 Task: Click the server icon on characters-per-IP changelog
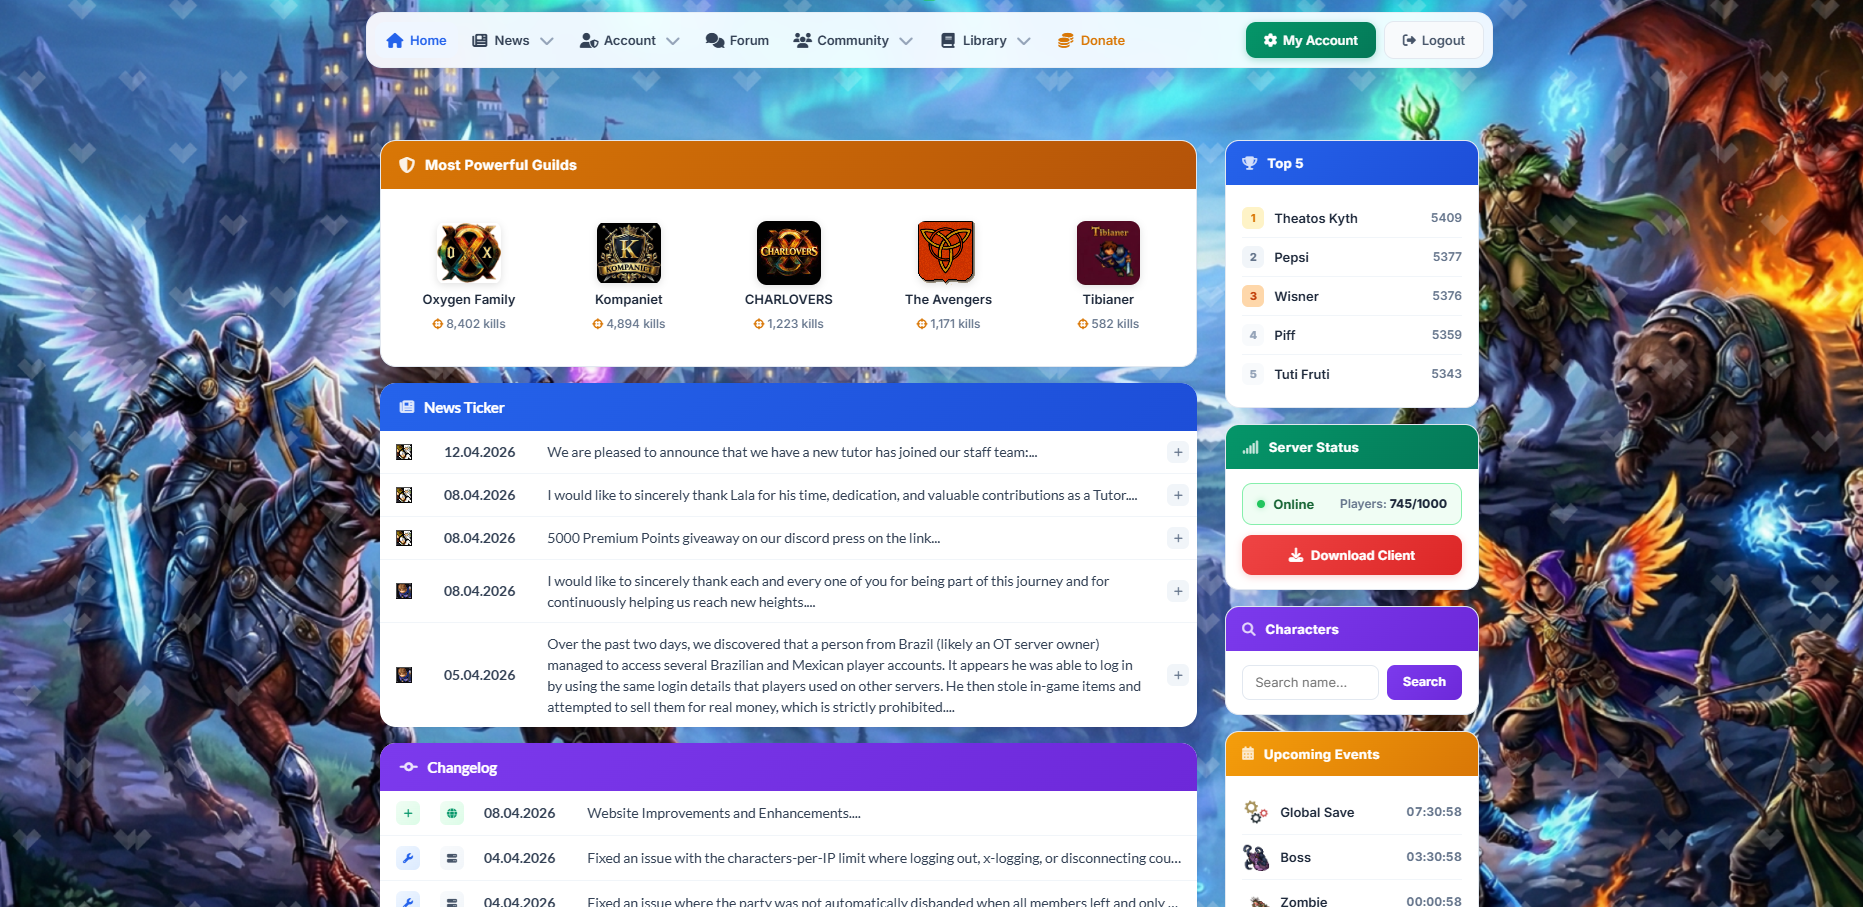pos(452,858)
